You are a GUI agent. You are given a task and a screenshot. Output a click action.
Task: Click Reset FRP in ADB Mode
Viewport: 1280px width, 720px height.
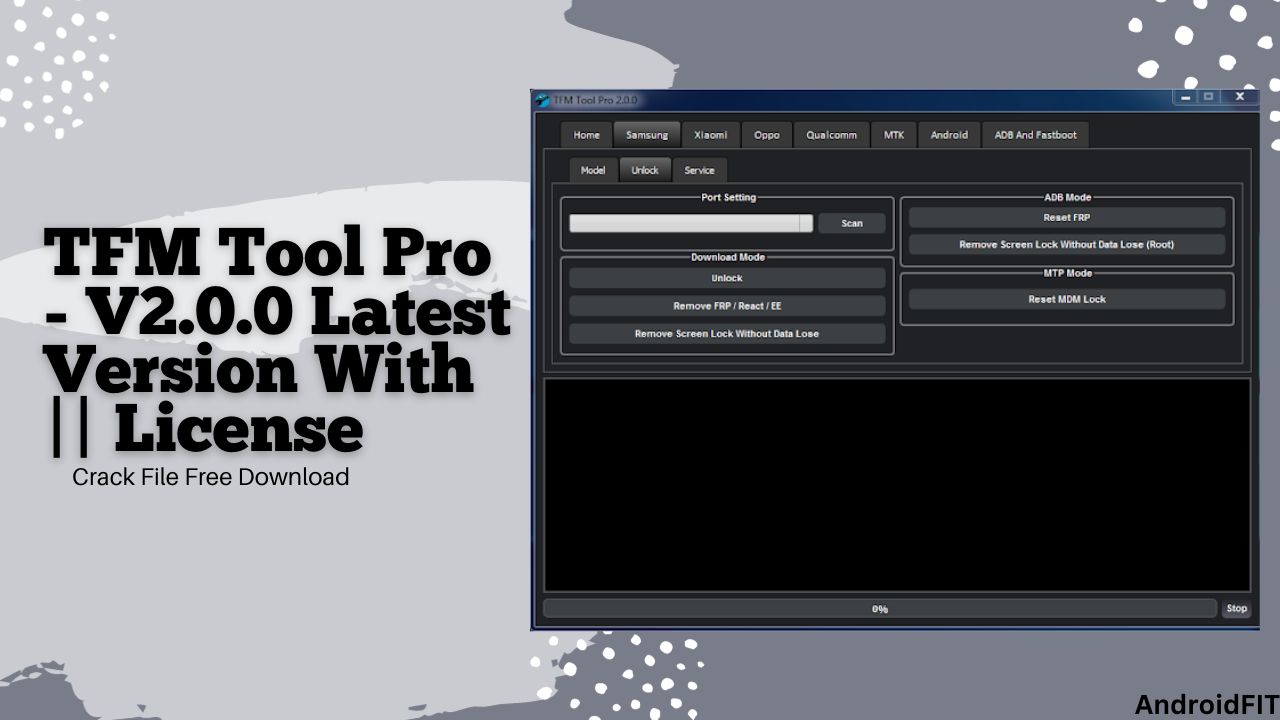point(1067,217)
